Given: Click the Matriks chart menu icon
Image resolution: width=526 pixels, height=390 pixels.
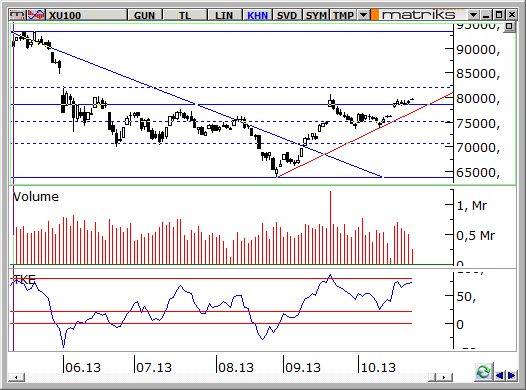Looking at the screenshot, I should point(17,15).
